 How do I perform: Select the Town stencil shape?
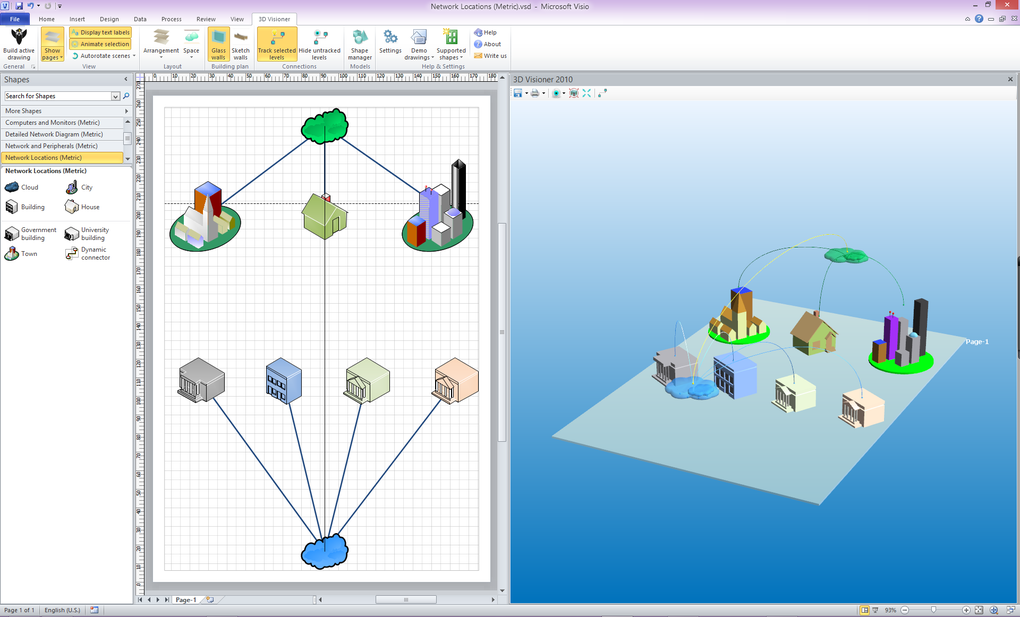[x=21, y=254]
